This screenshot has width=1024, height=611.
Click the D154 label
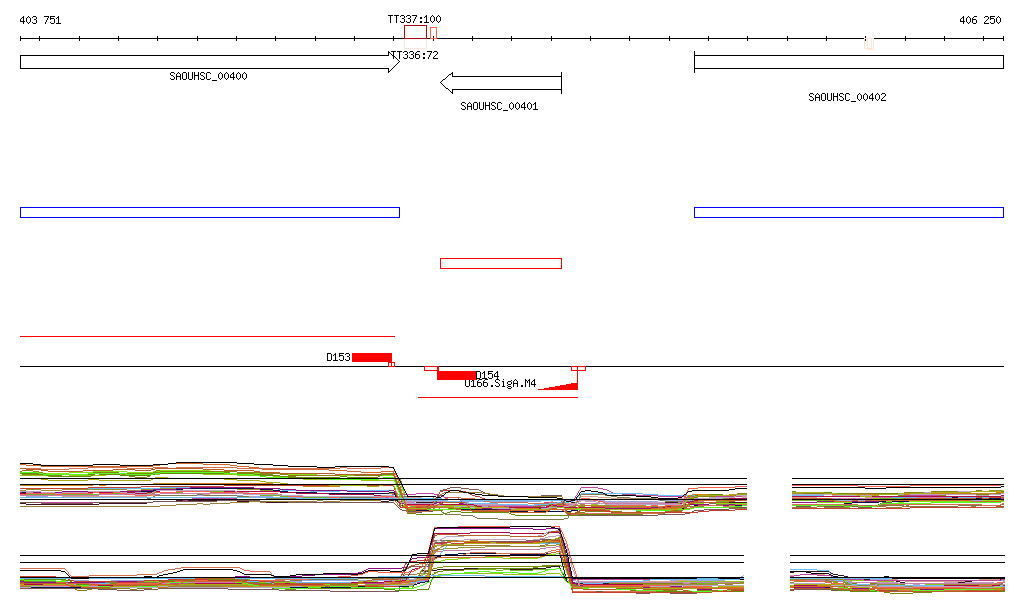click(x=487, y=375)
